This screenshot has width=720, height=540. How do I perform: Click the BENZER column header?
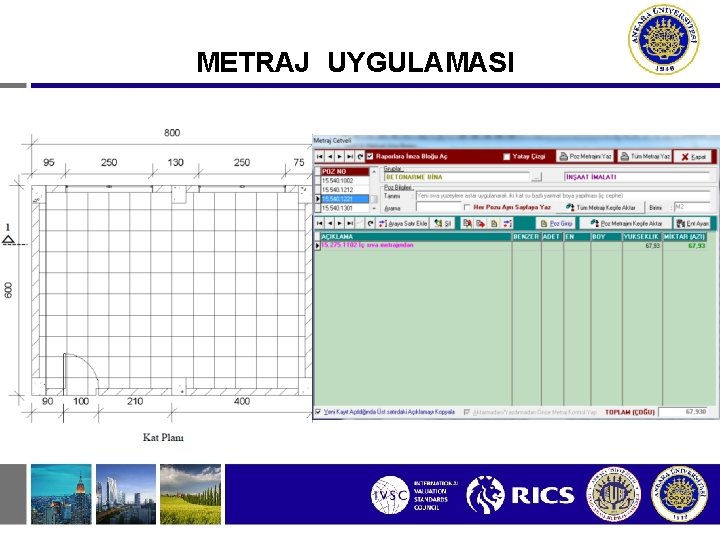[x=526, y=236]
